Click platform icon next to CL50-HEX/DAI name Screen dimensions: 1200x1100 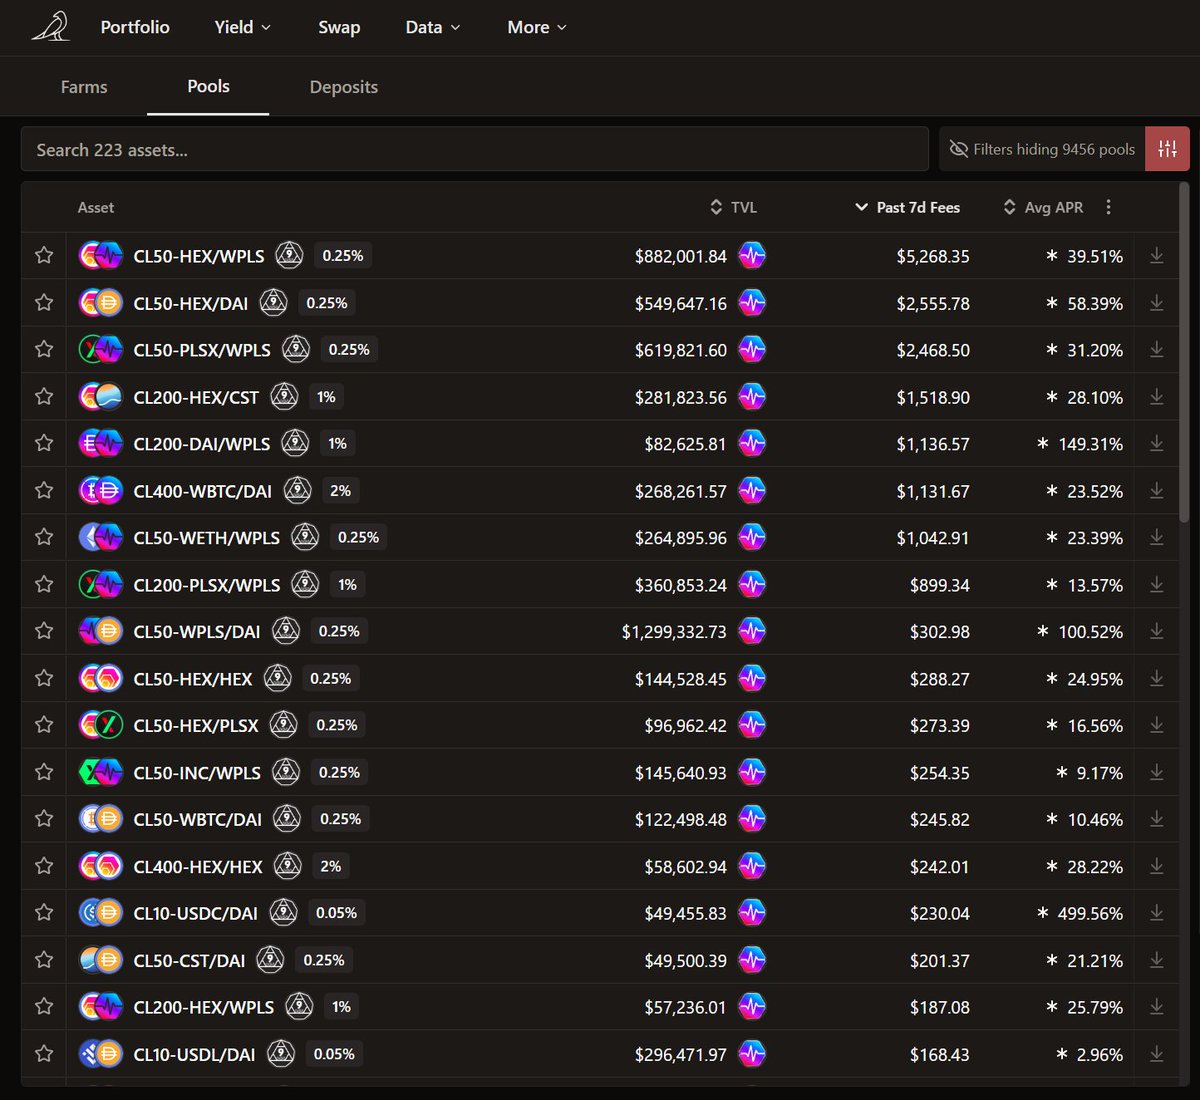click(273, 303)
